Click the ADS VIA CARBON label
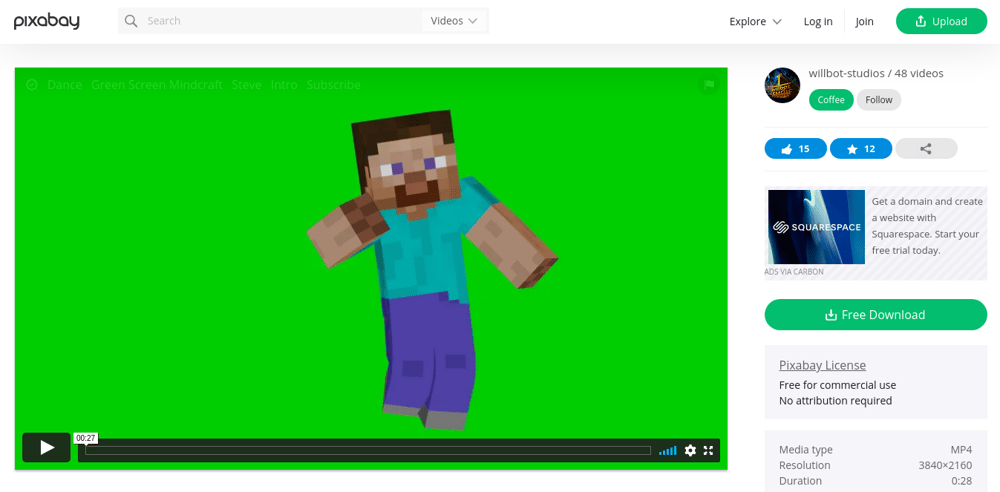The height and width of the screenshot is (492, 1000). pyautogui.click(x=794, y=272)
